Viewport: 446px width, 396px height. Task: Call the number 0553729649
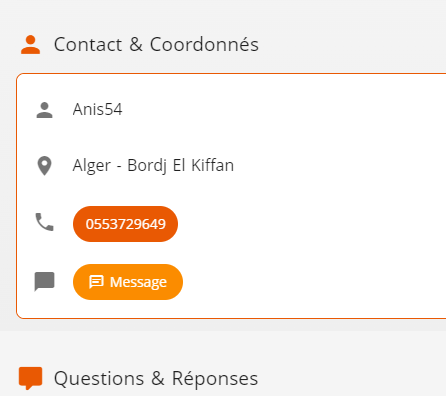point(125,224)
